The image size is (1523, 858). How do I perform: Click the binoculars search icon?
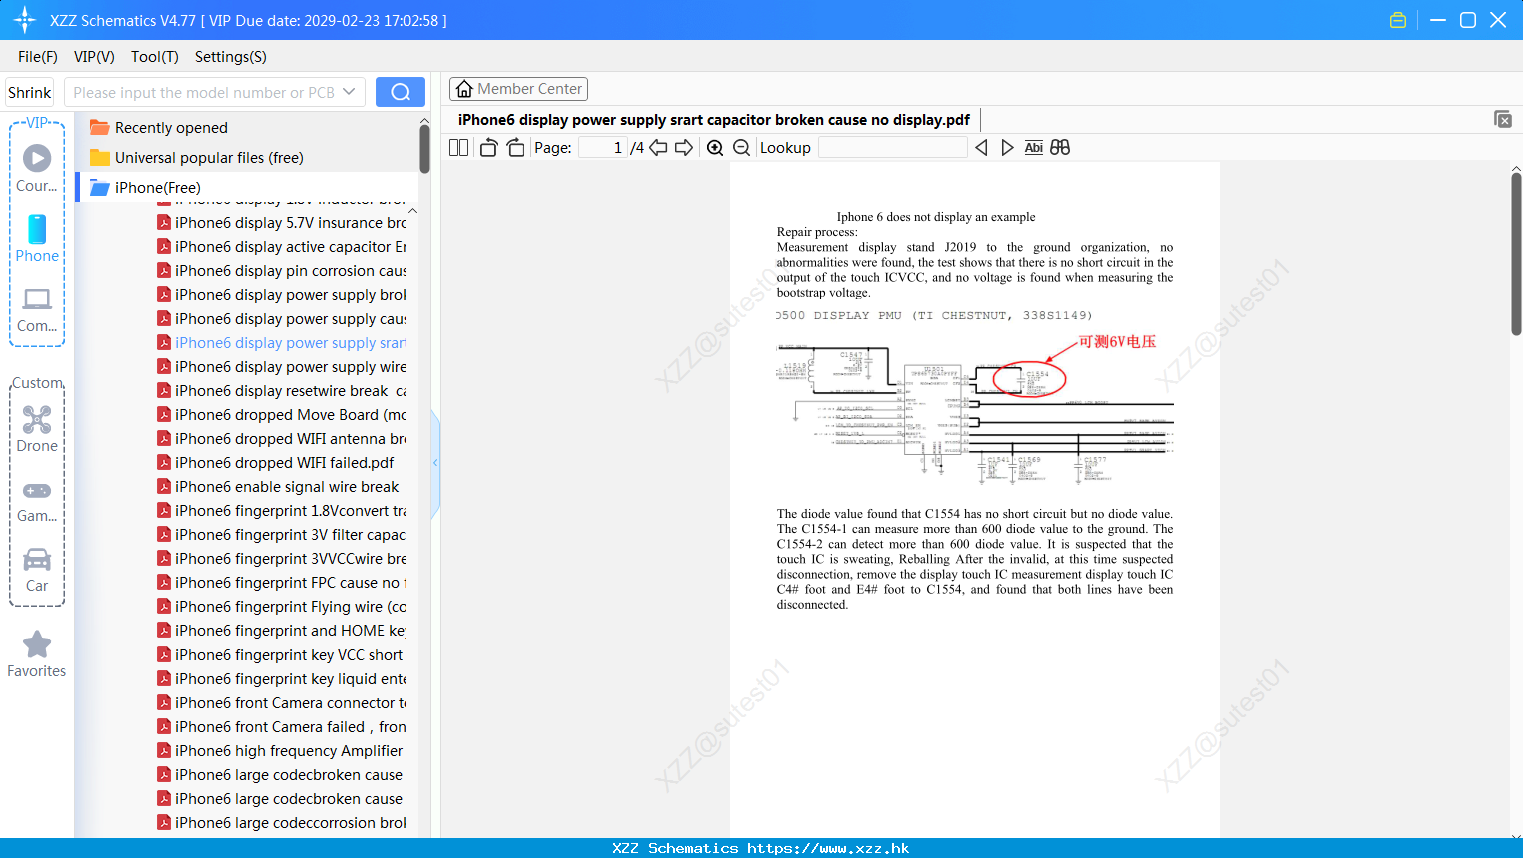[x=1060, y=147]
